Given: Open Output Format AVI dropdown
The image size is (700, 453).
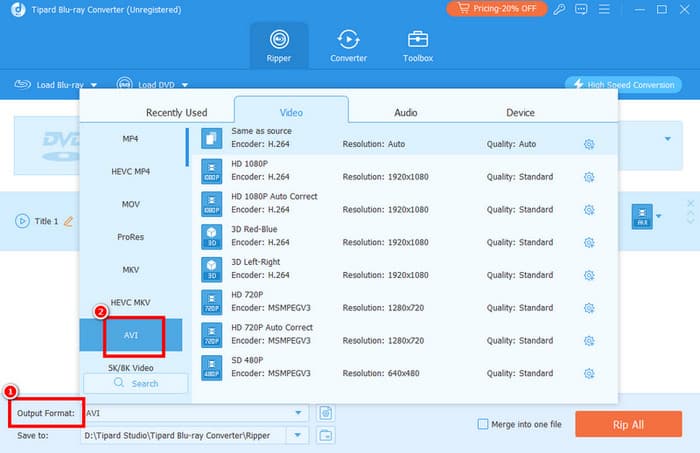Looking at the screenshot, I should [x=298, y=413].
